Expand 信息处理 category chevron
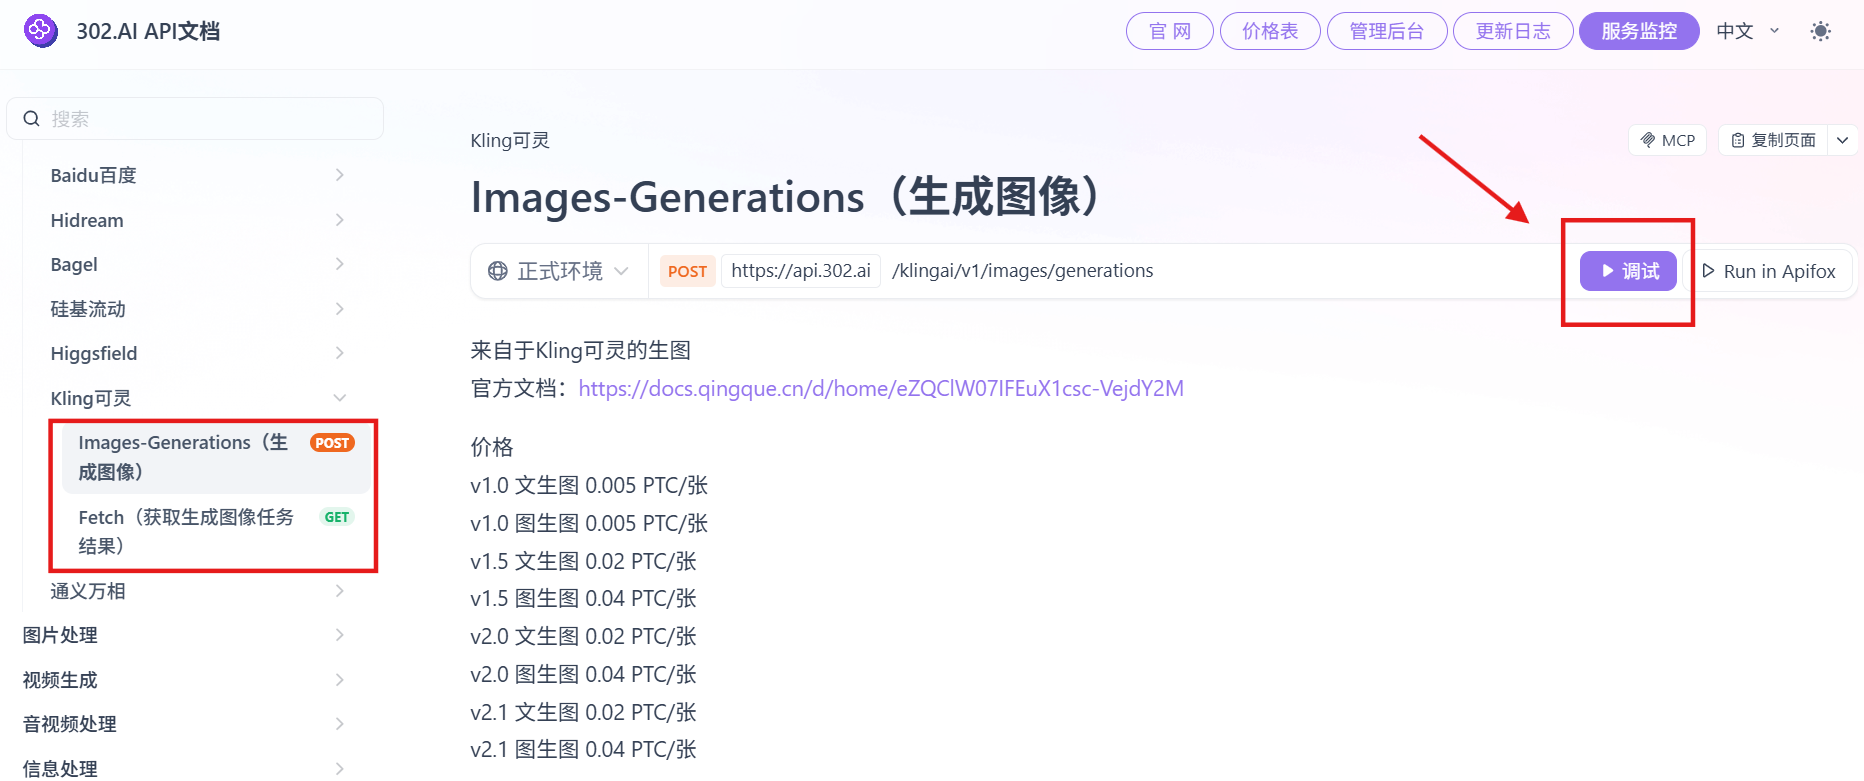 (340, 768)
